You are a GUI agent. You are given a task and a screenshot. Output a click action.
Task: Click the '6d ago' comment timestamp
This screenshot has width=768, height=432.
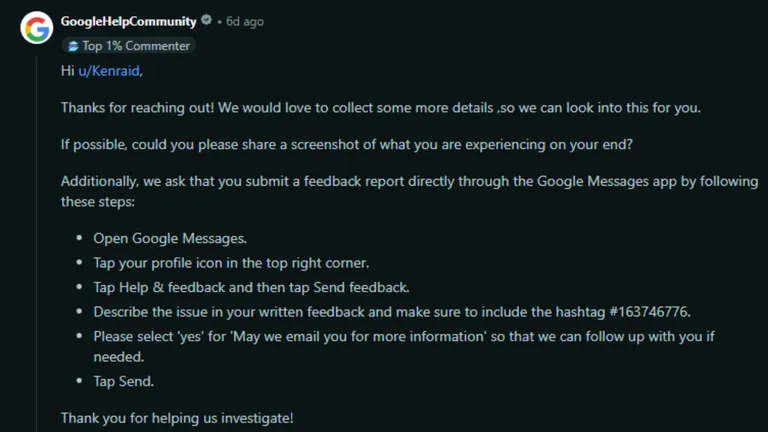pos(245,22)
